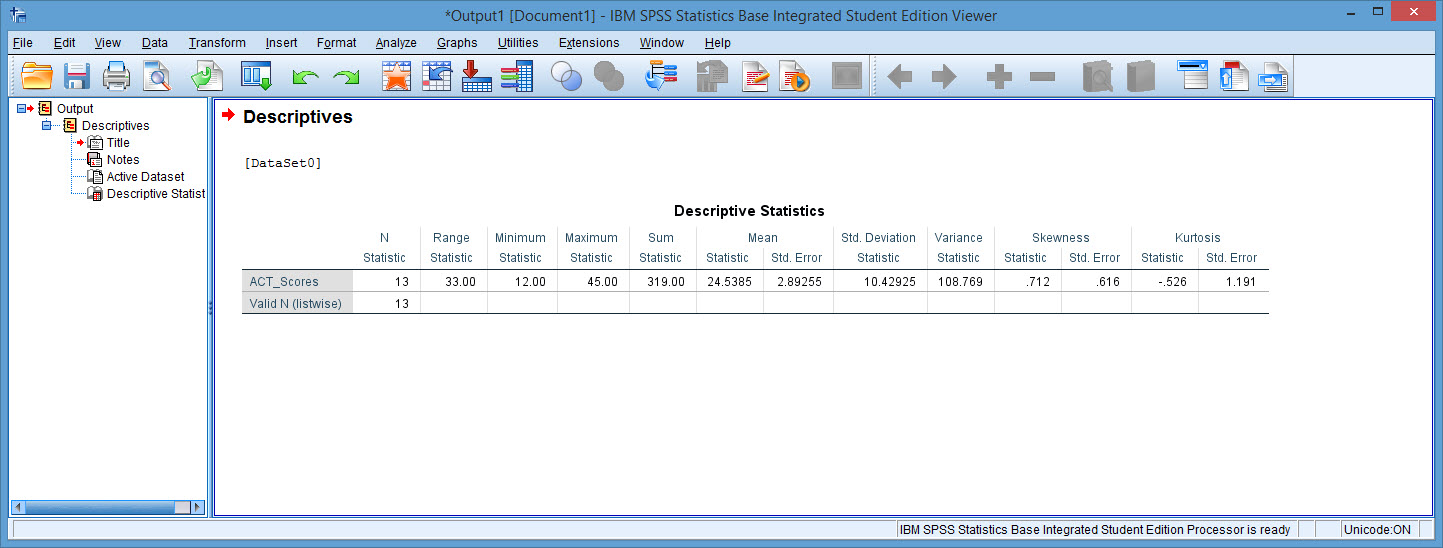The width and height of the screenshot is (1443, 548).
Task: Recall recently used dialogs
Action: click(257, 77)
